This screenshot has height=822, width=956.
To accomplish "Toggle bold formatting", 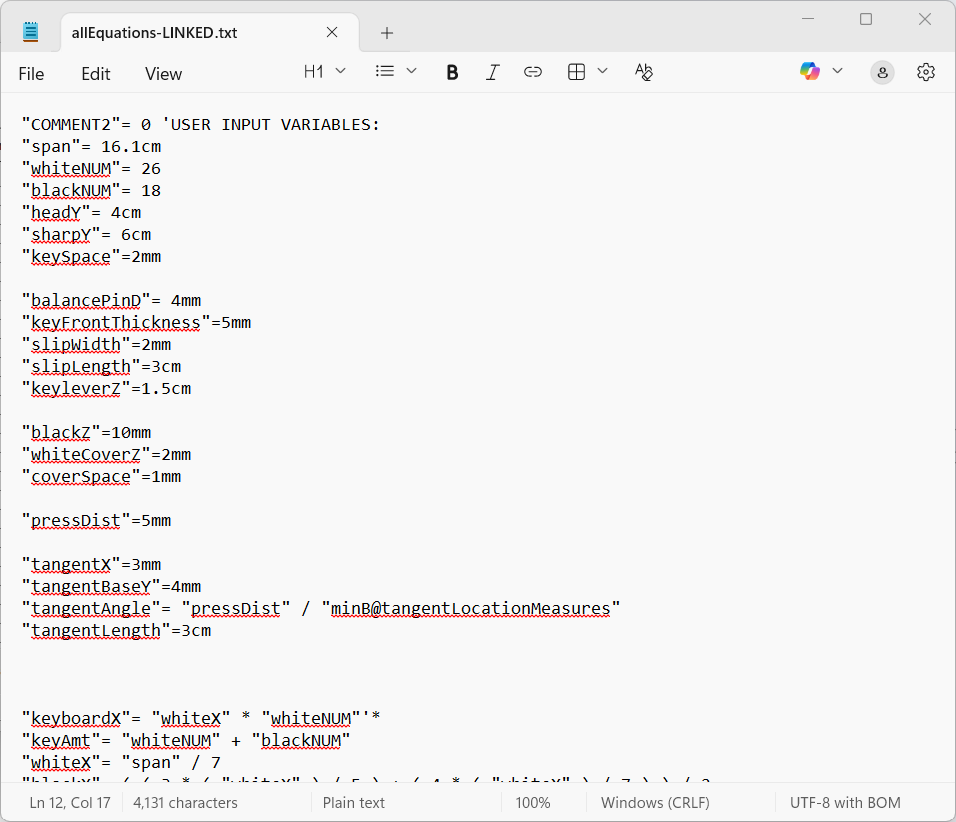I will pyautogui.click(x=452, y=72).
